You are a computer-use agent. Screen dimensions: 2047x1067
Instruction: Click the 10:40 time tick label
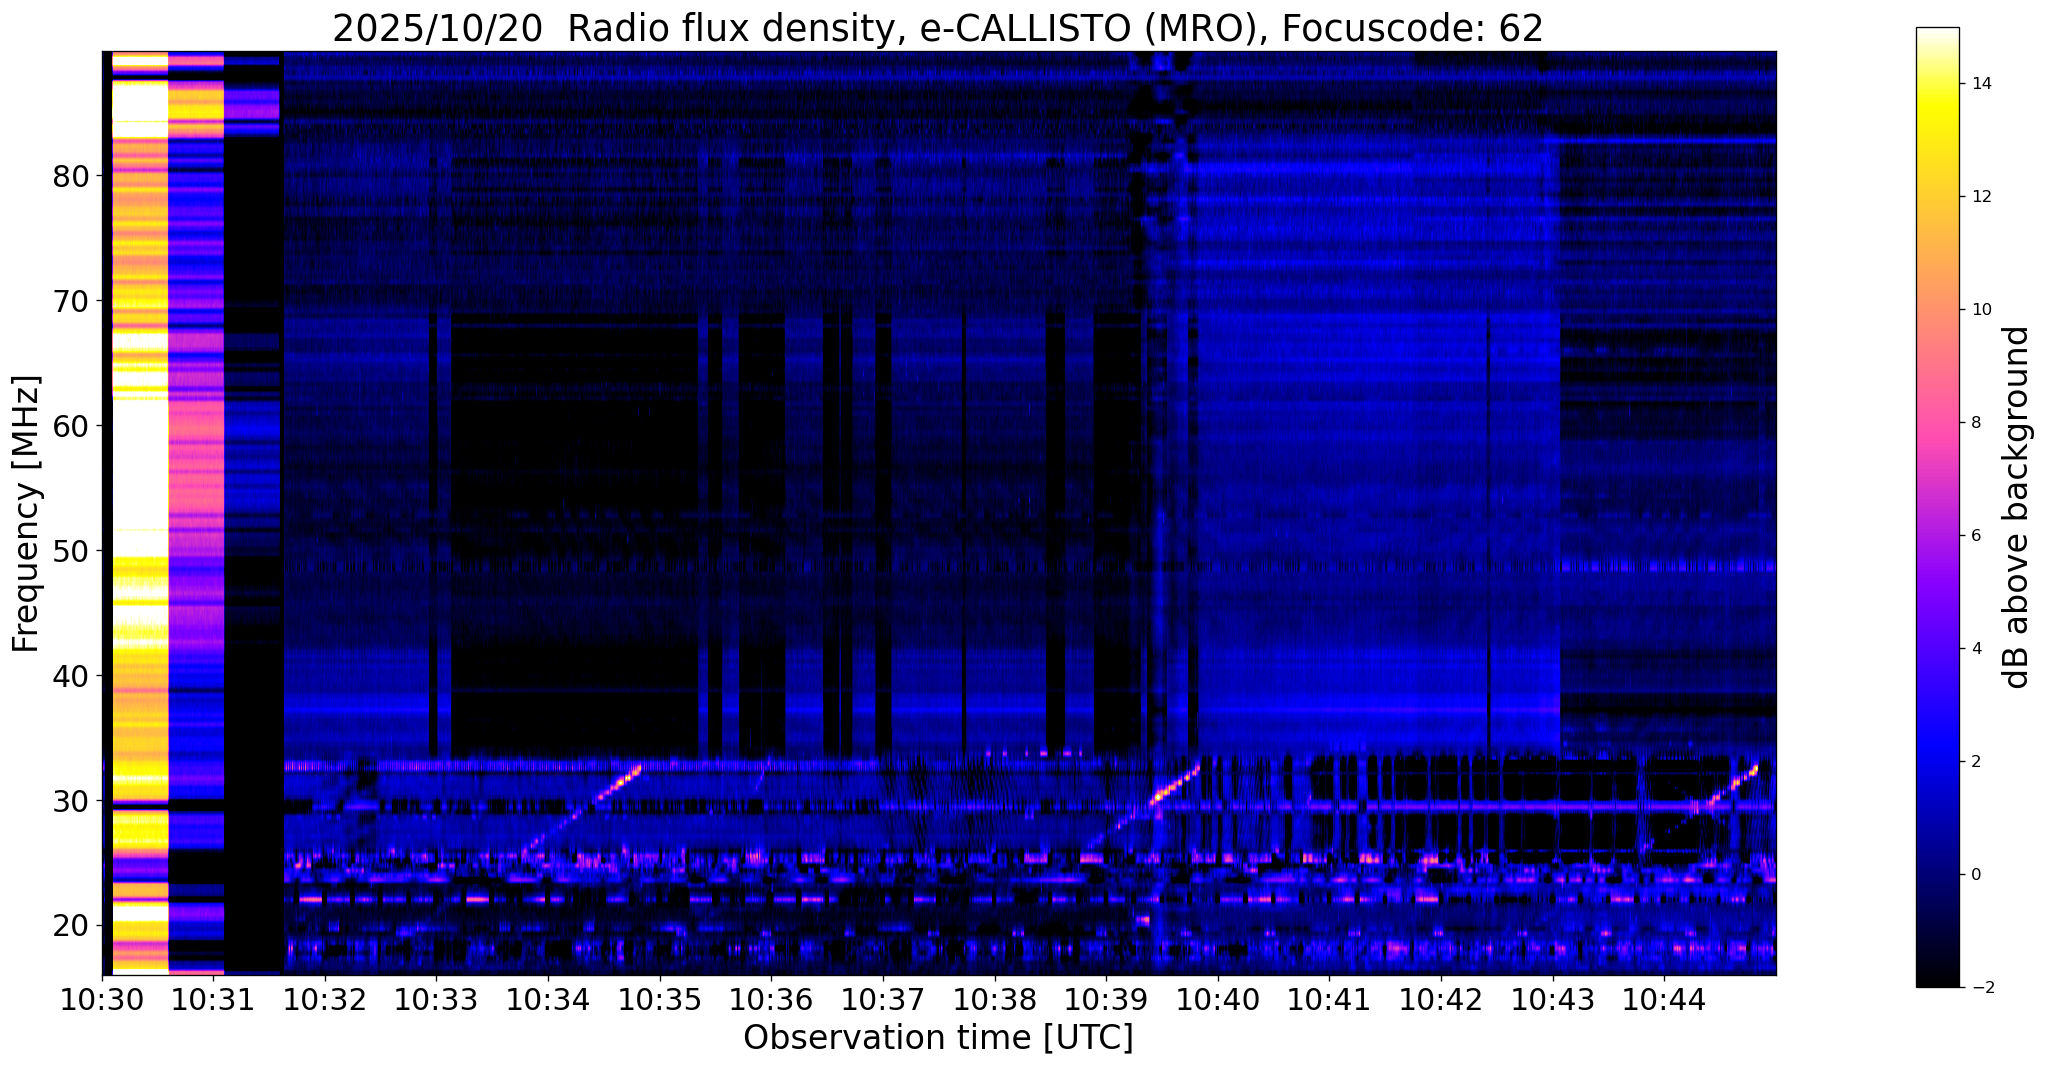(x=1218, y=999)
